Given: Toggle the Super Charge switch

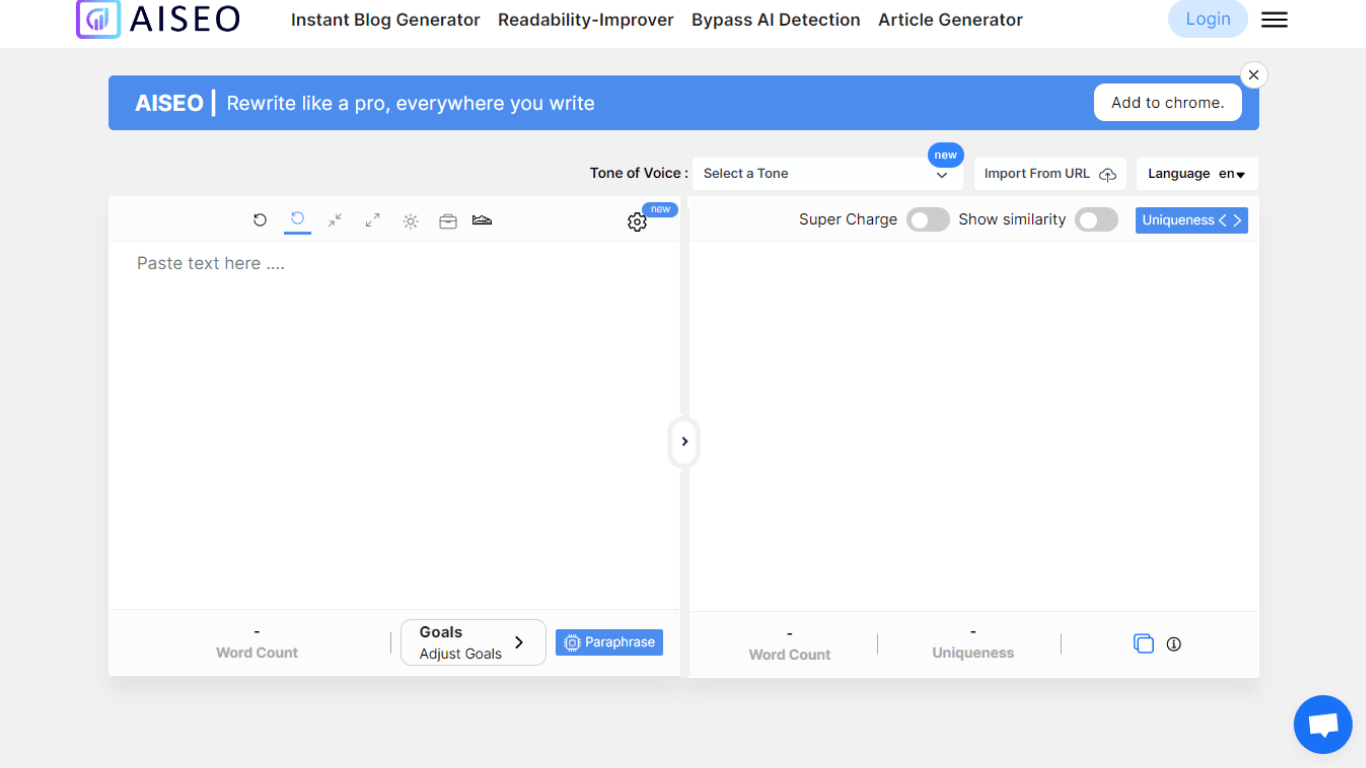Looking at the screenshot, I should (x=928, y=220).
